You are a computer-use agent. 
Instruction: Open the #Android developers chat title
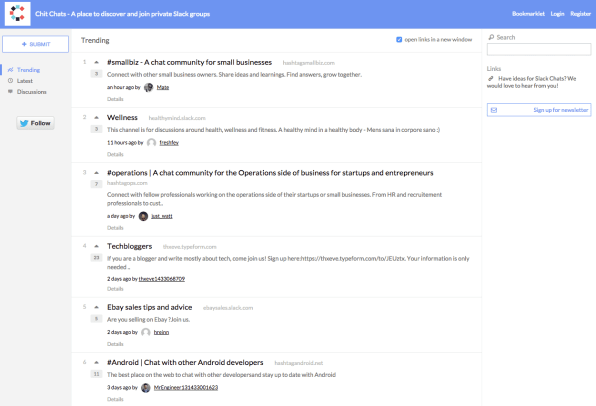pyautogui.click(x=185, y=363)
